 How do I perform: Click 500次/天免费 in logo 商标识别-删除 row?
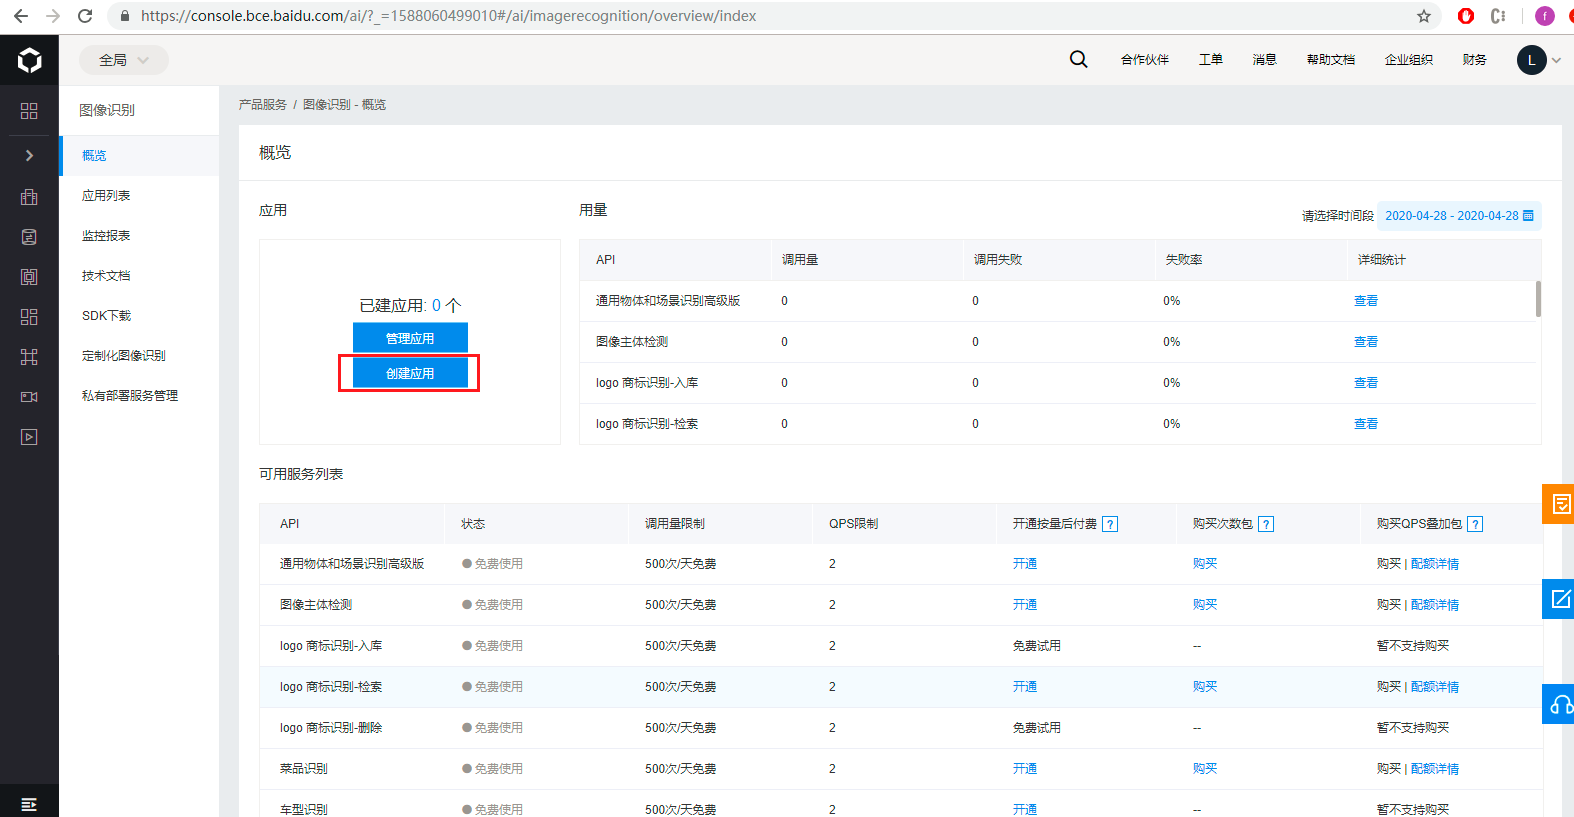(x=680, y=728)
